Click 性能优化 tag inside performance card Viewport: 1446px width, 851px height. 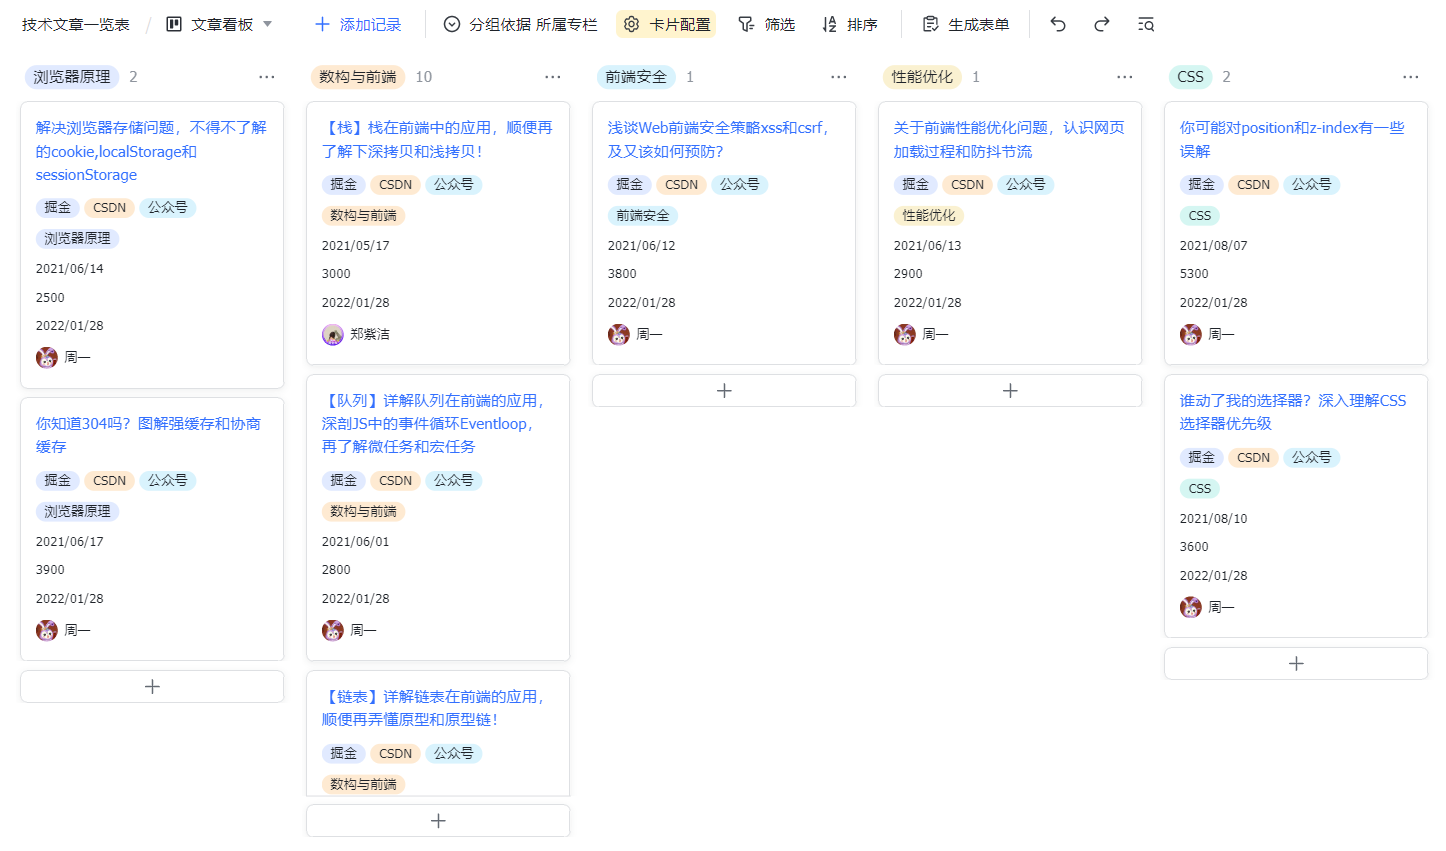click(929, 216)
